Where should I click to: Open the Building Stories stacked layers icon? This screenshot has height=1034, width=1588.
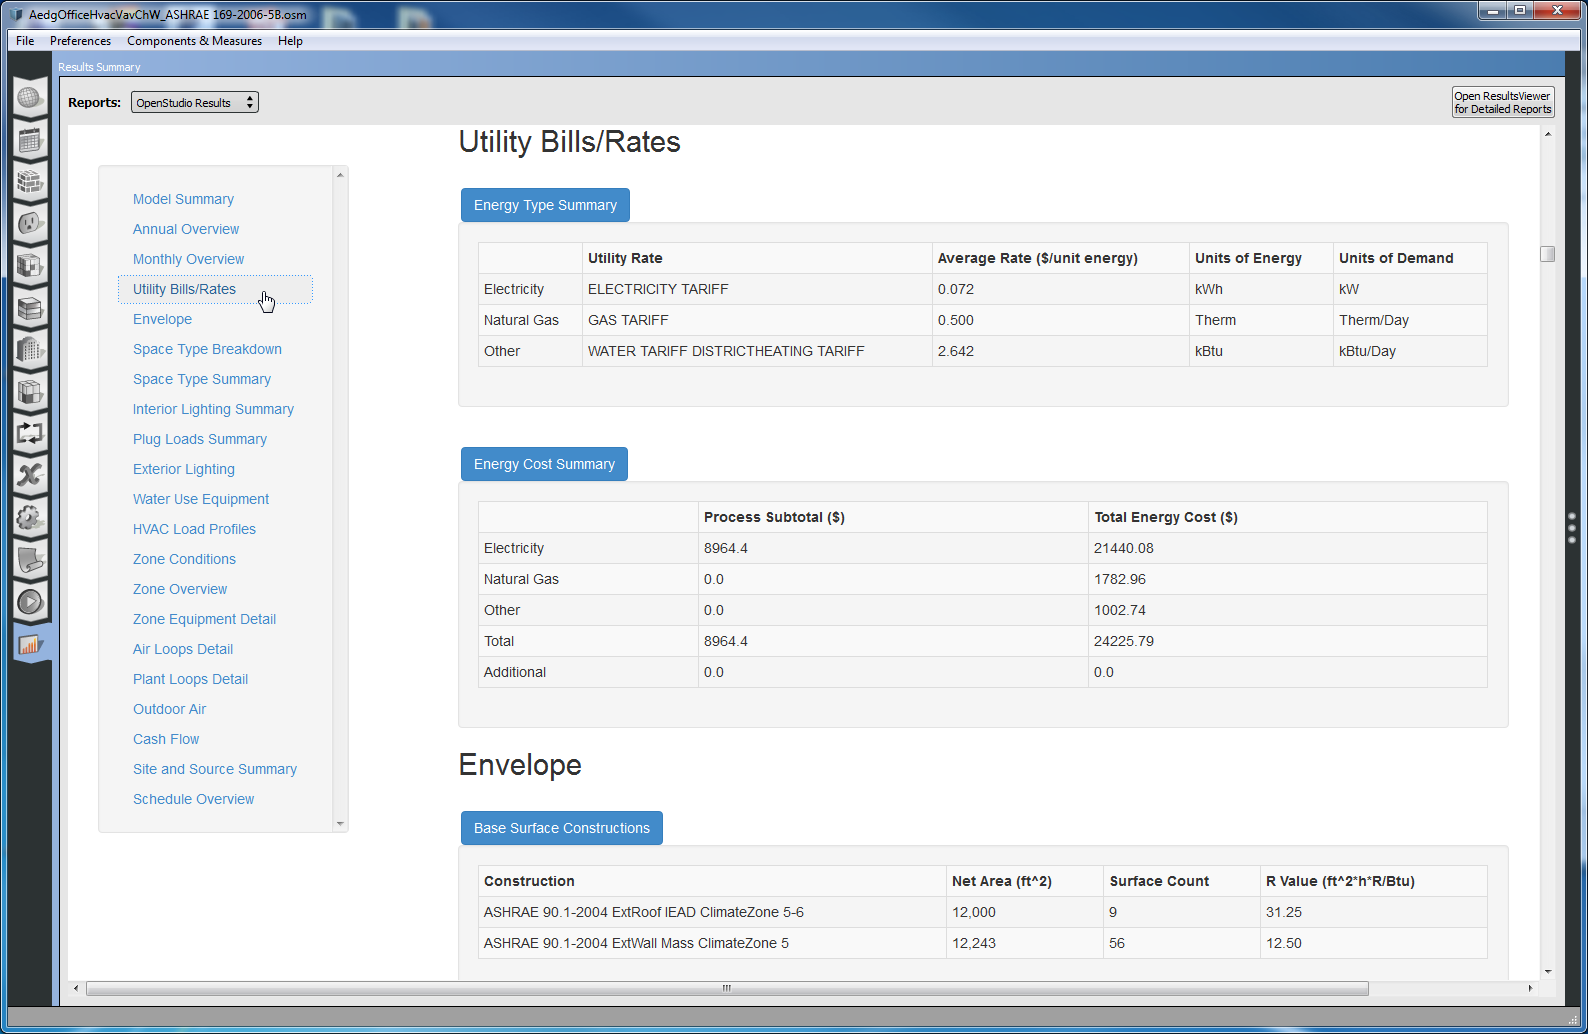click(x=30, y=307)
